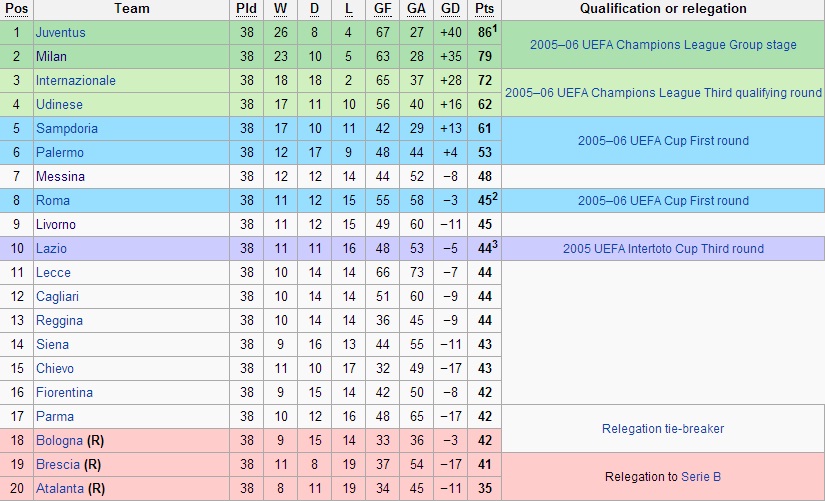Click the Pts column header
This screenshot has width=825, height=501.
click(x=485, y=9)
